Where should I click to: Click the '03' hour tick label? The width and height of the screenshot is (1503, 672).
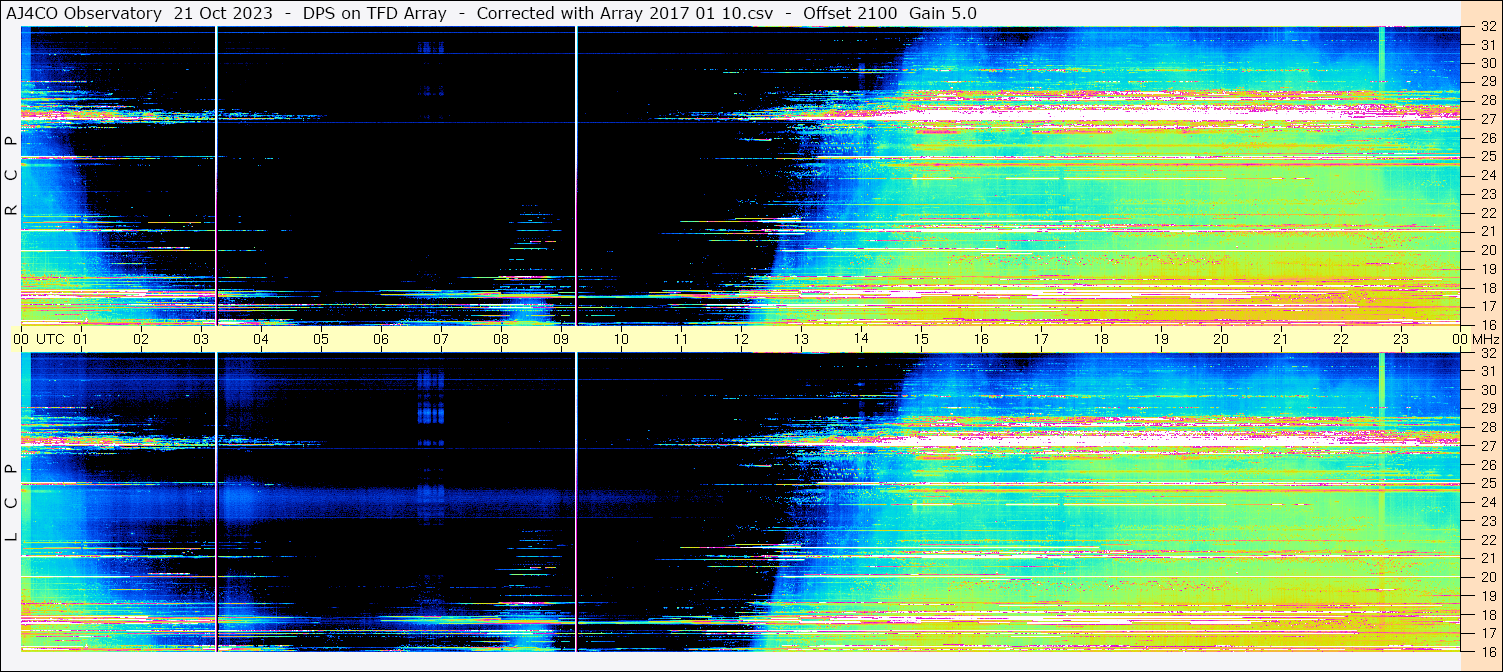pyautogui.click(x=201, y=339)
